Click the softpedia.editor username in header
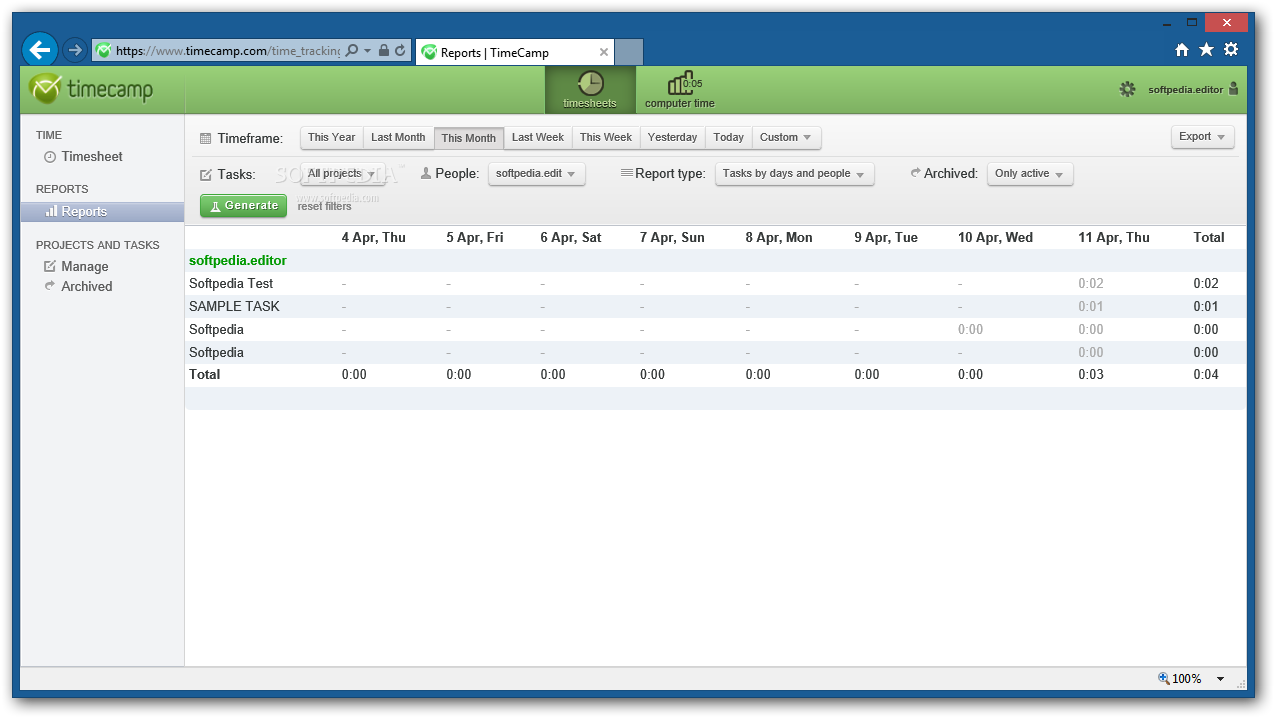This screenshot has height=718, width=1275. (1185, 90)
